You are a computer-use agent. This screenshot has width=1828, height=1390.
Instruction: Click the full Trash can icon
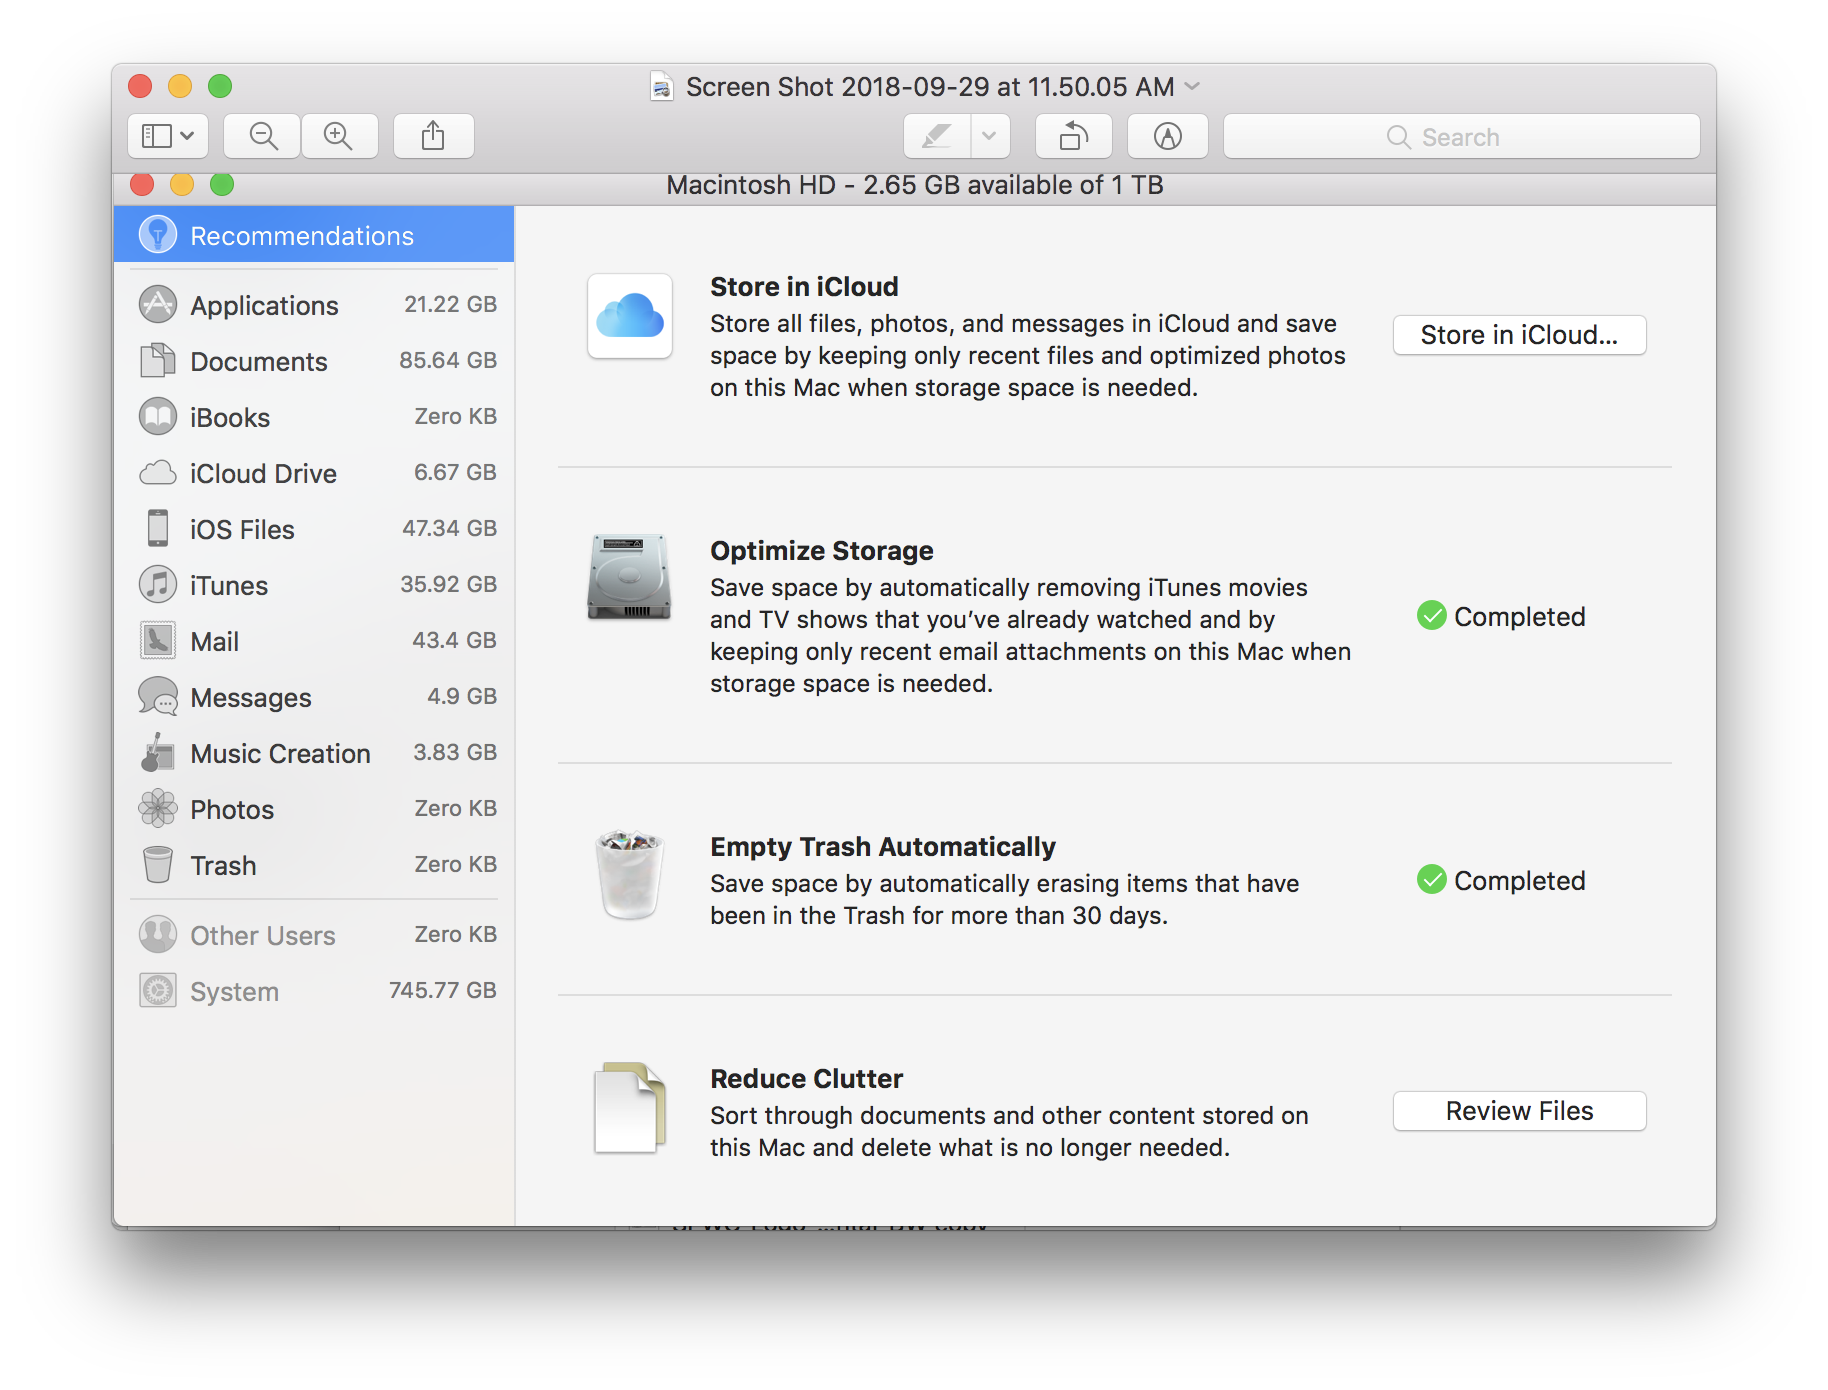[x=629, y=875]
